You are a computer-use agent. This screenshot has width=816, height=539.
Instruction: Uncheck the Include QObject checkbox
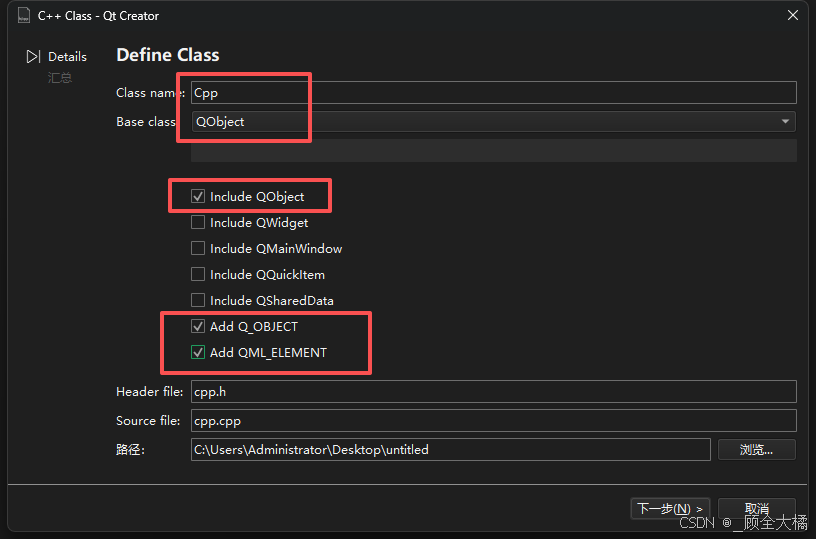point(198,196)
